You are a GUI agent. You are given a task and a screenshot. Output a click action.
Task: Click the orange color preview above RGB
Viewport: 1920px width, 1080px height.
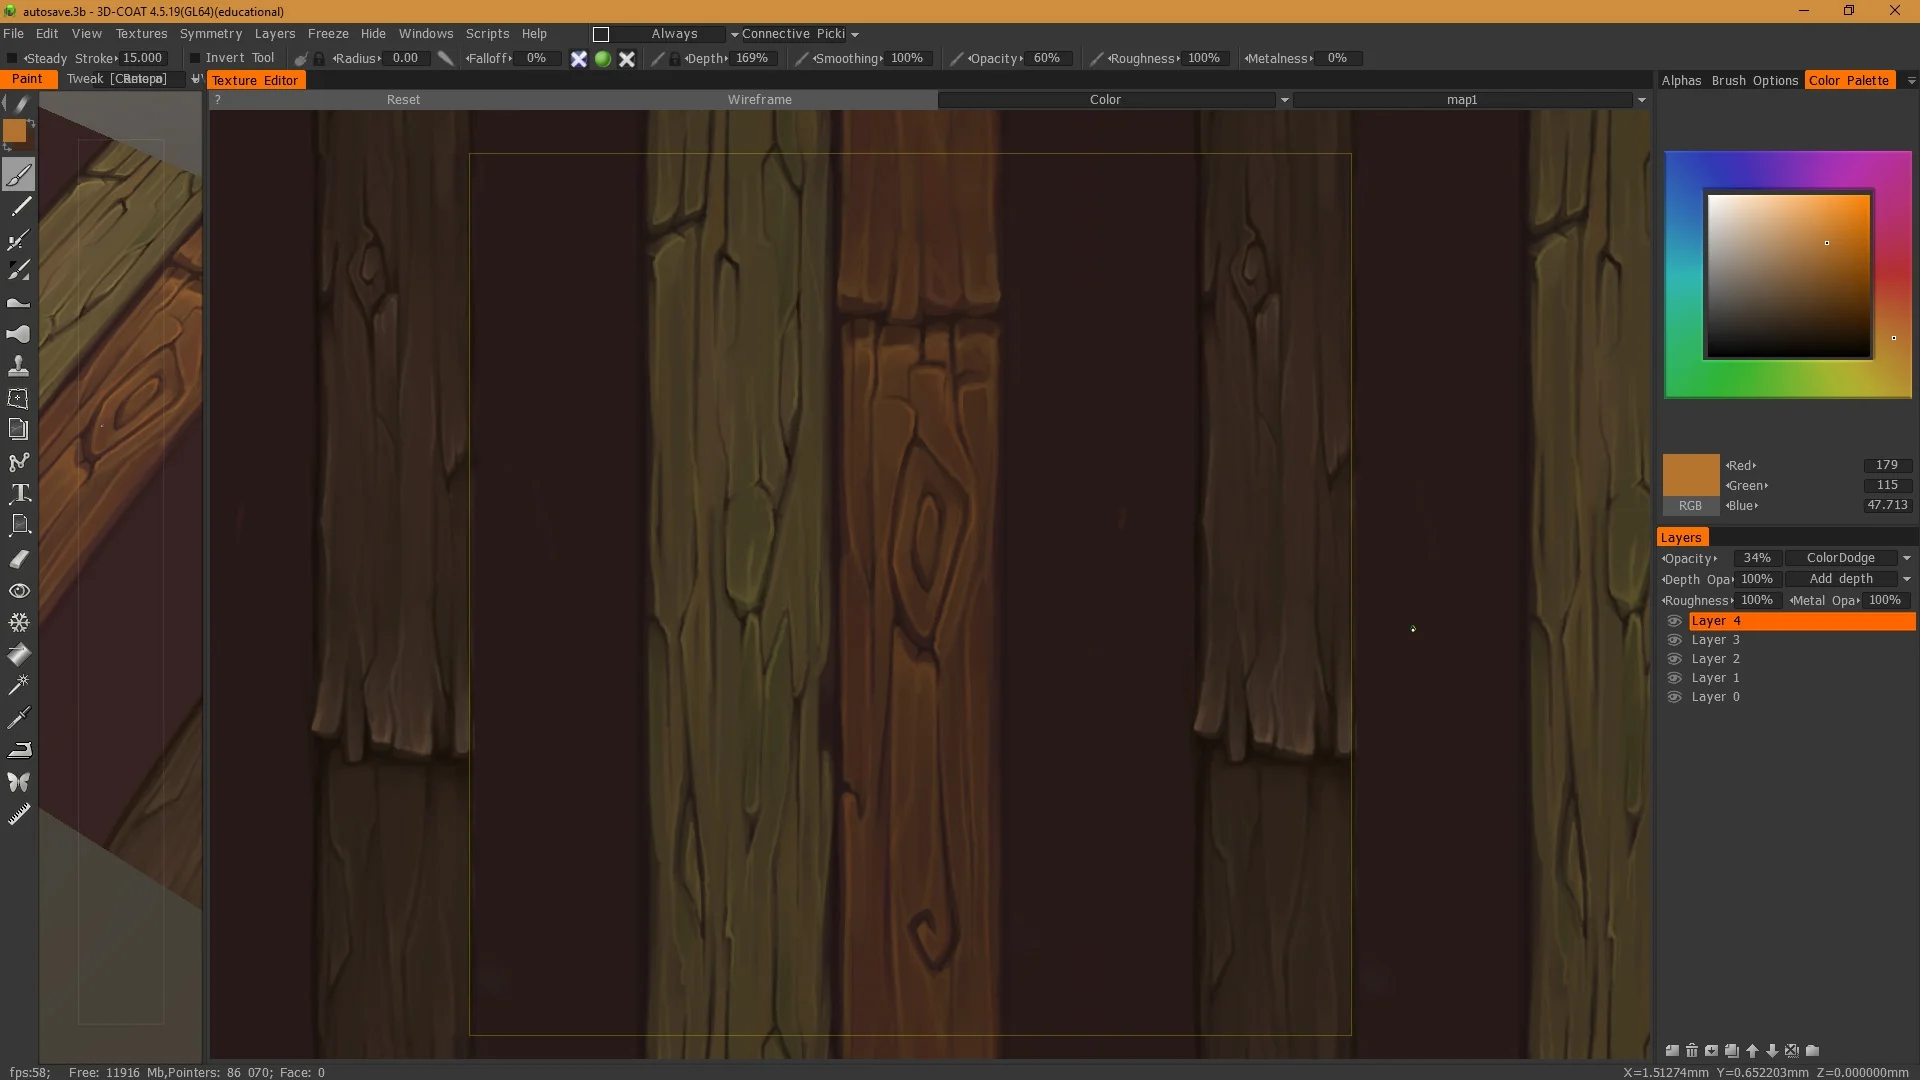(x=1690, y=476)
